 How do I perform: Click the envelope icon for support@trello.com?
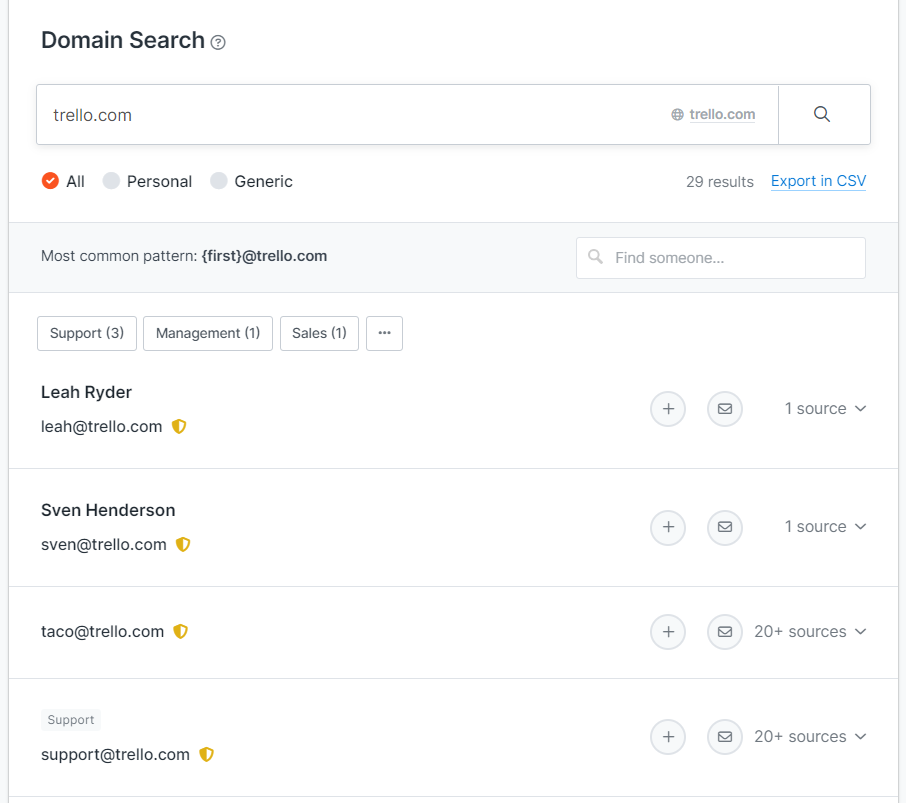725,737
